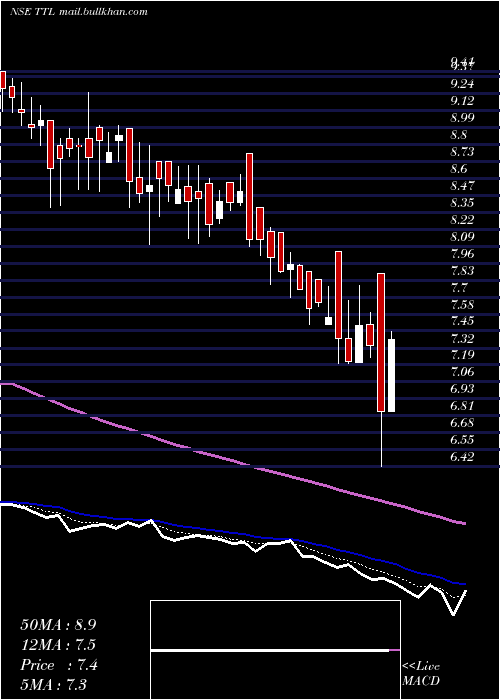Screen dimensions: 500x700
Task: Click the 8.35 price axis label
Action: [463, 203]
